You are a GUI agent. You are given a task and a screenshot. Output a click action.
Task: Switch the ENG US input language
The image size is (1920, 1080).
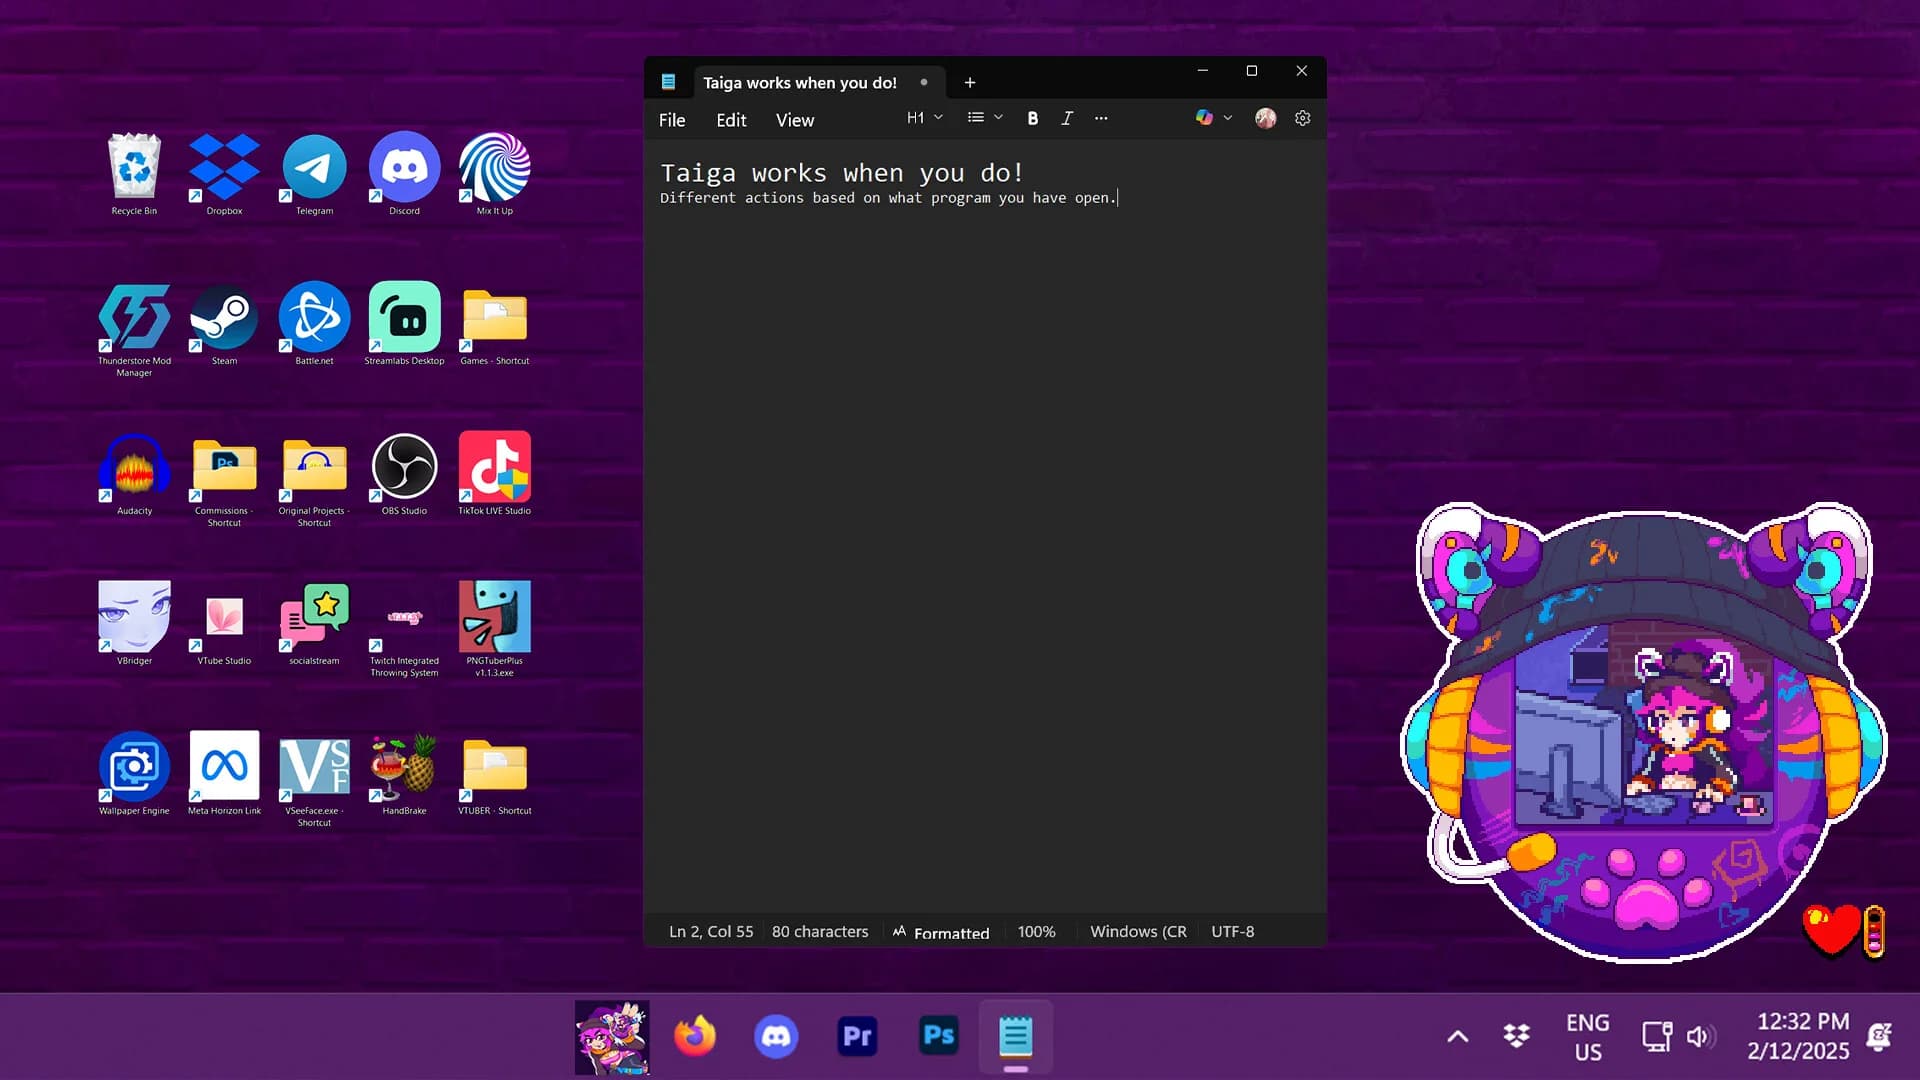pos(1588,1037)
